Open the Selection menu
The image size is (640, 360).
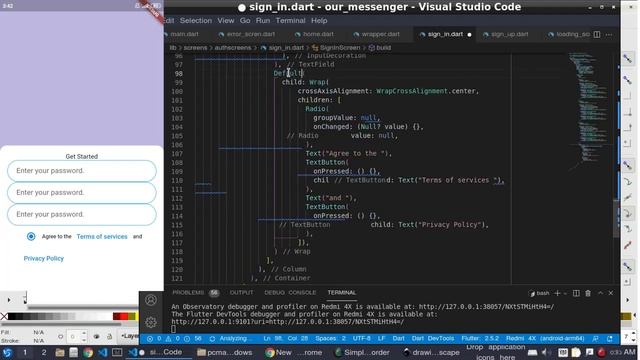point(196,20)
